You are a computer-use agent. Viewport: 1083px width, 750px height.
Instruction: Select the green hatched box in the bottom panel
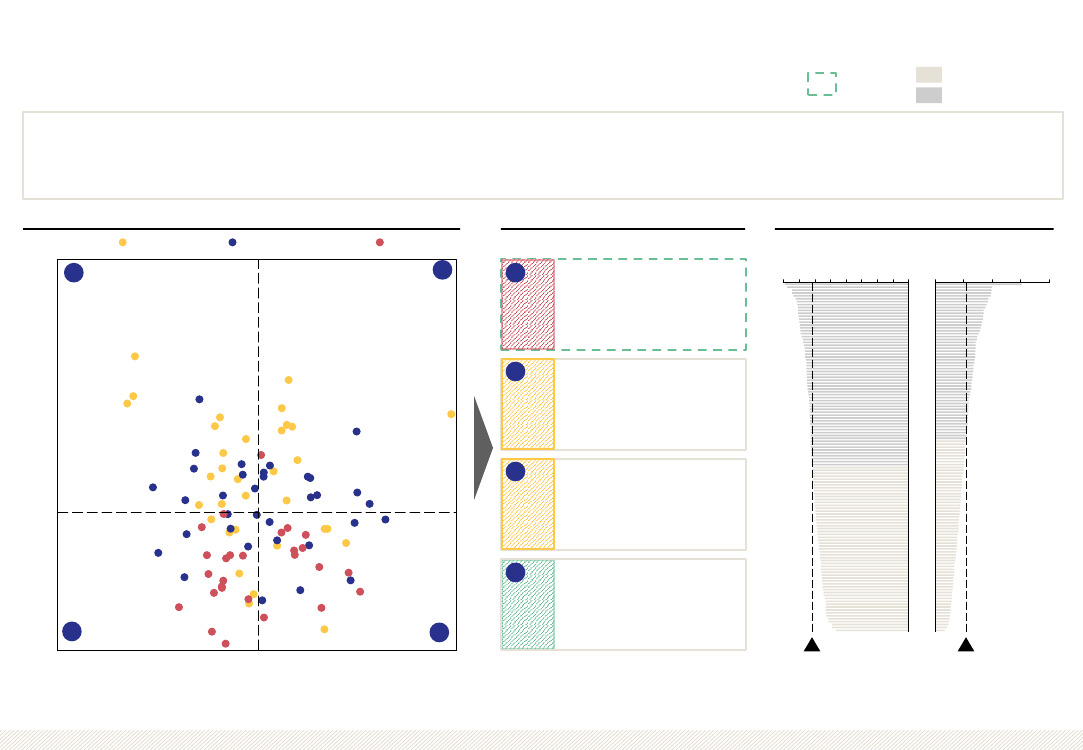528,604
